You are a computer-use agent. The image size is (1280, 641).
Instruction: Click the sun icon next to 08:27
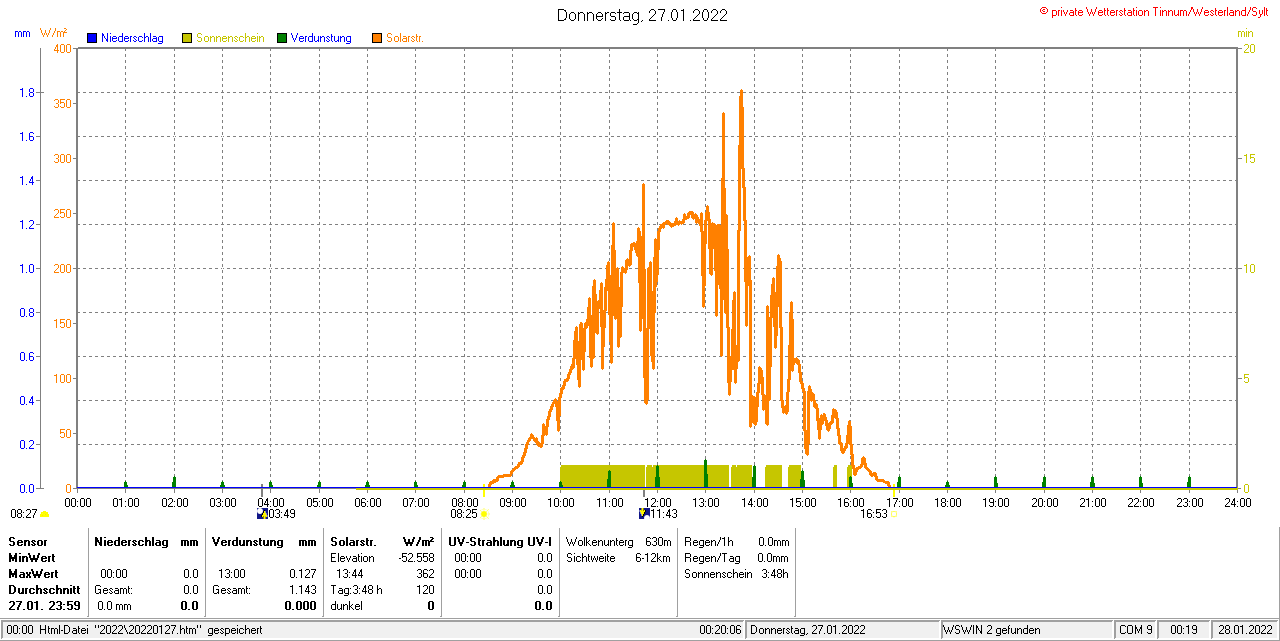(x=44, y=514)
